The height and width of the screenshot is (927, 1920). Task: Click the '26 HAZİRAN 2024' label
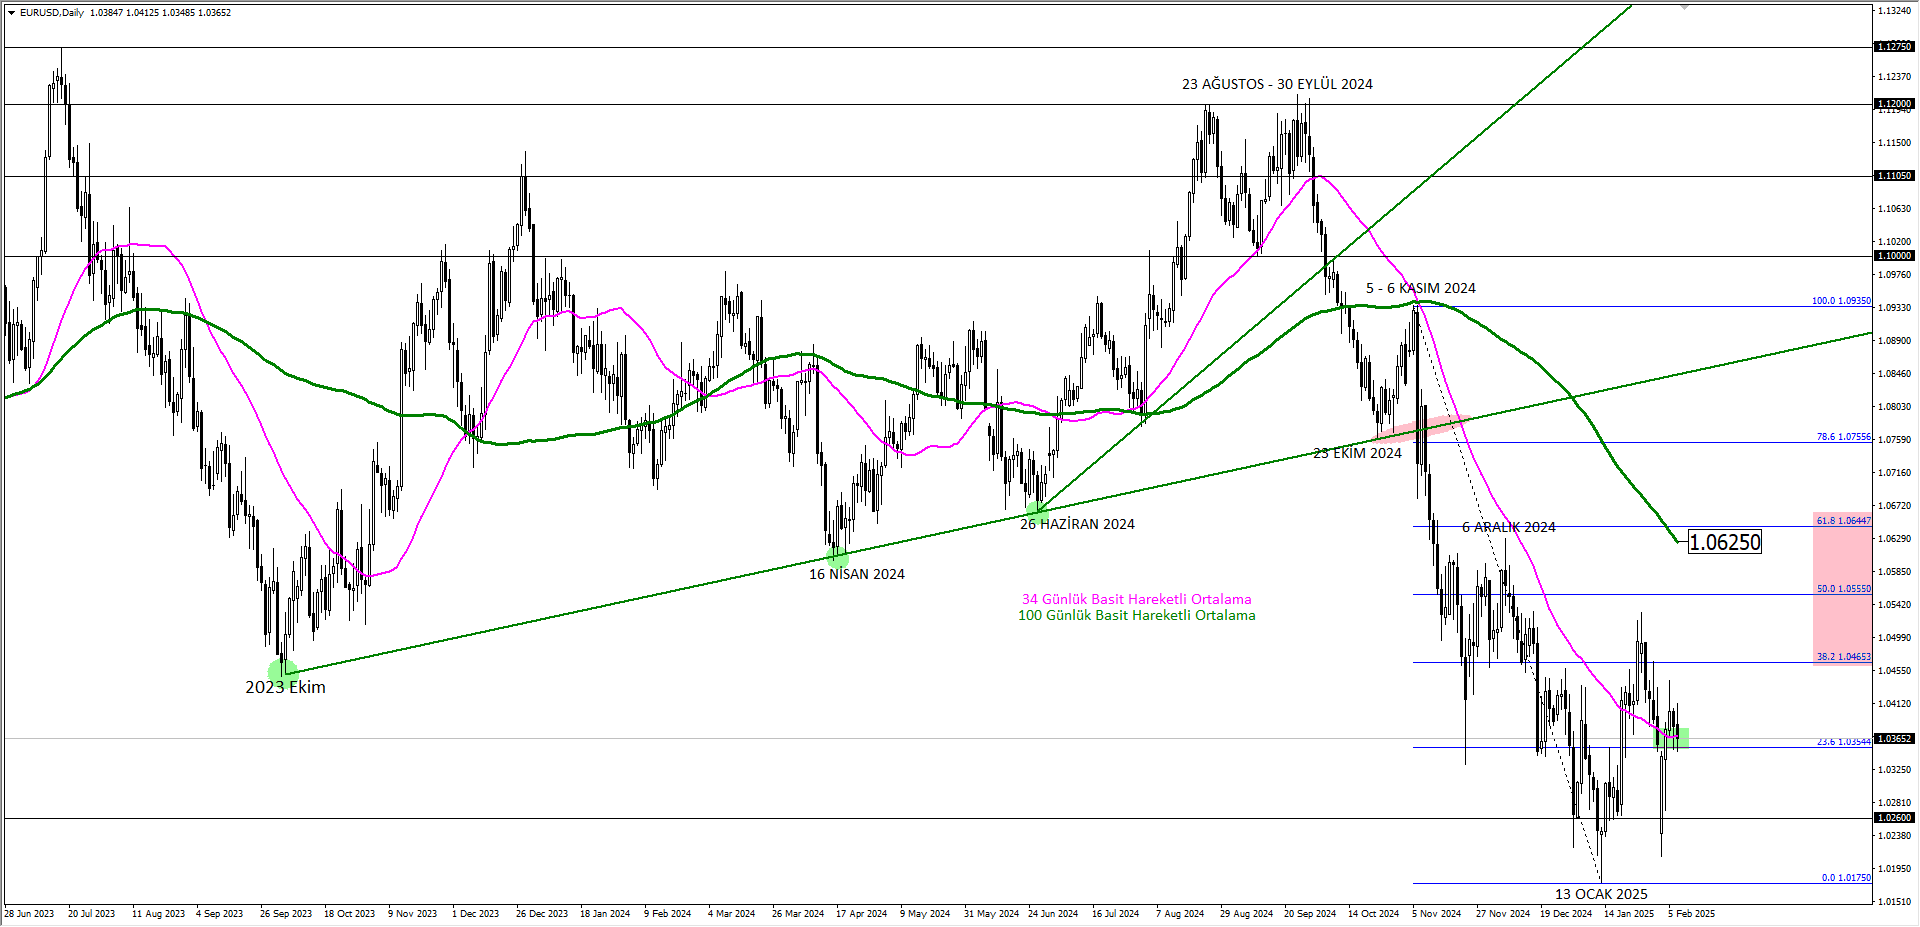(1077, 524)
